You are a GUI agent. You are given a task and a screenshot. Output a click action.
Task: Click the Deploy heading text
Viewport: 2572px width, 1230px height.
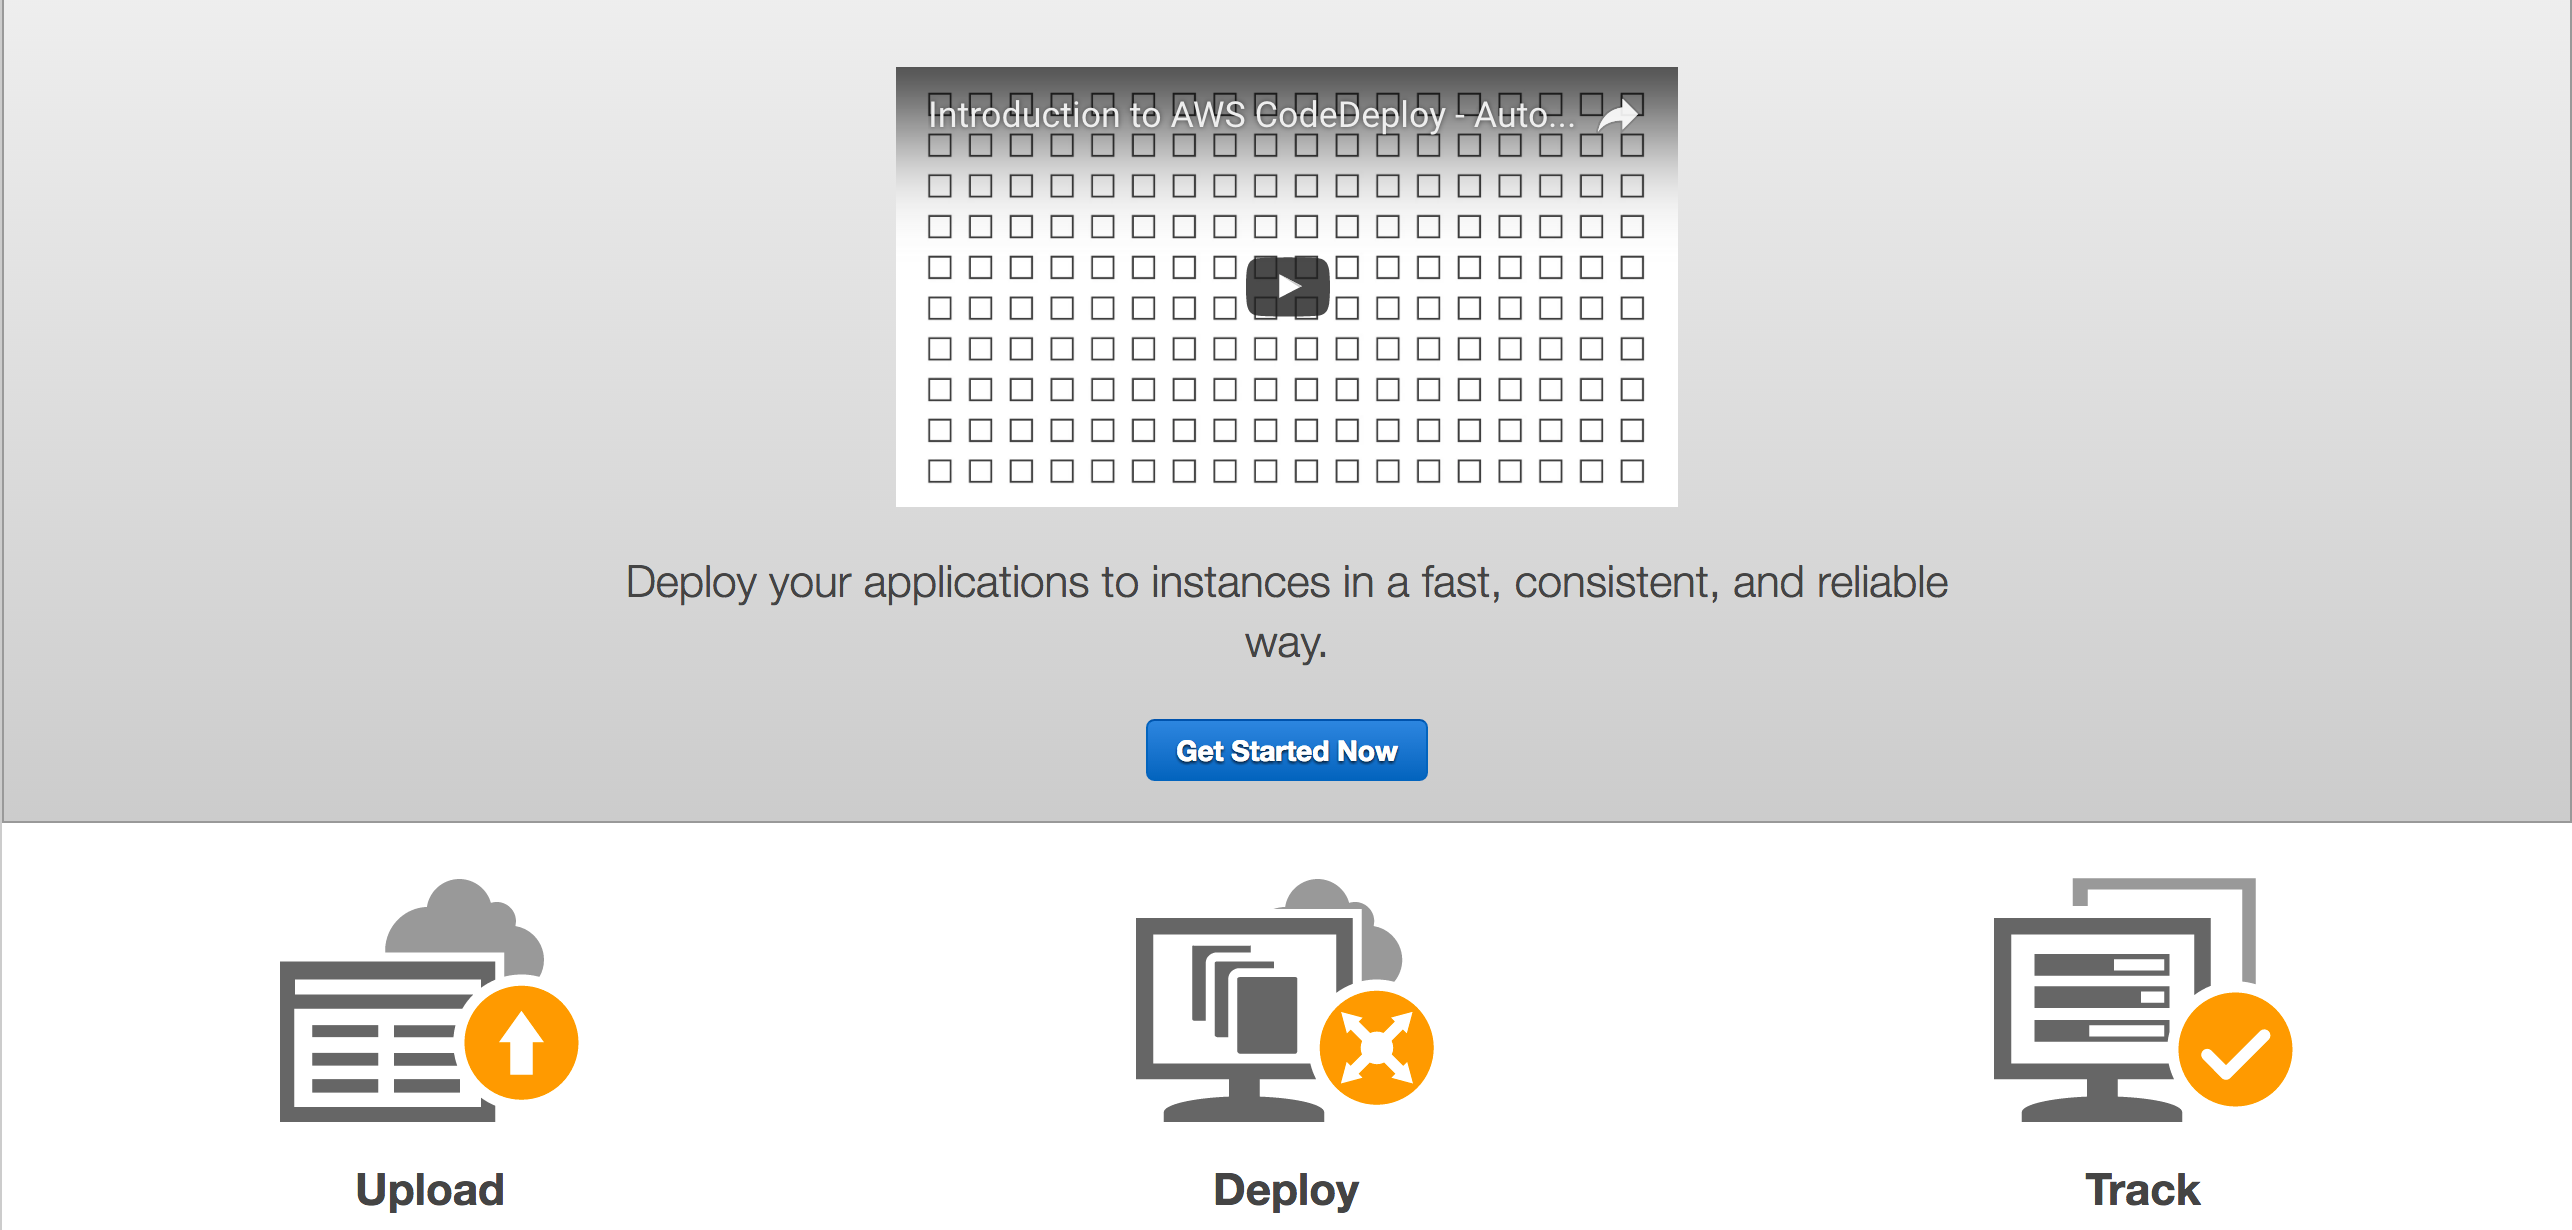pos(1285,1190)
